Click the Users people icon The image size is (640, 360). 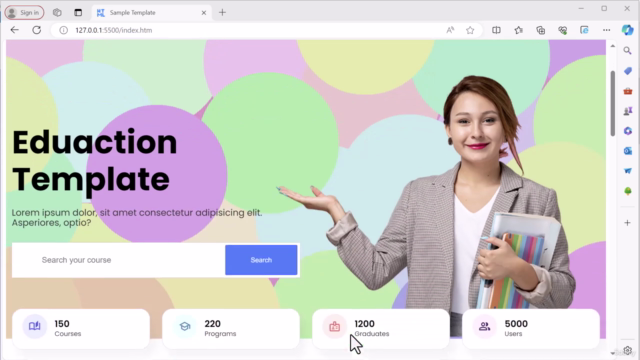[484, 326]
